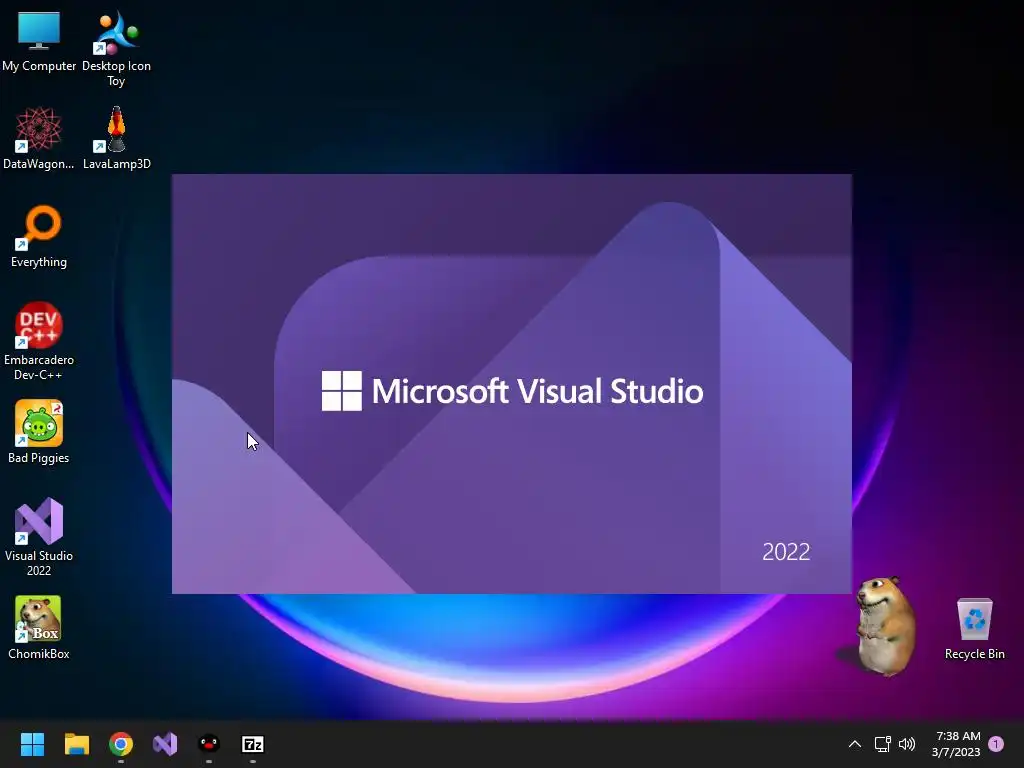Open the My Computer desktop icon
This screenshot has width=1024, height=768.
(39, 41)
